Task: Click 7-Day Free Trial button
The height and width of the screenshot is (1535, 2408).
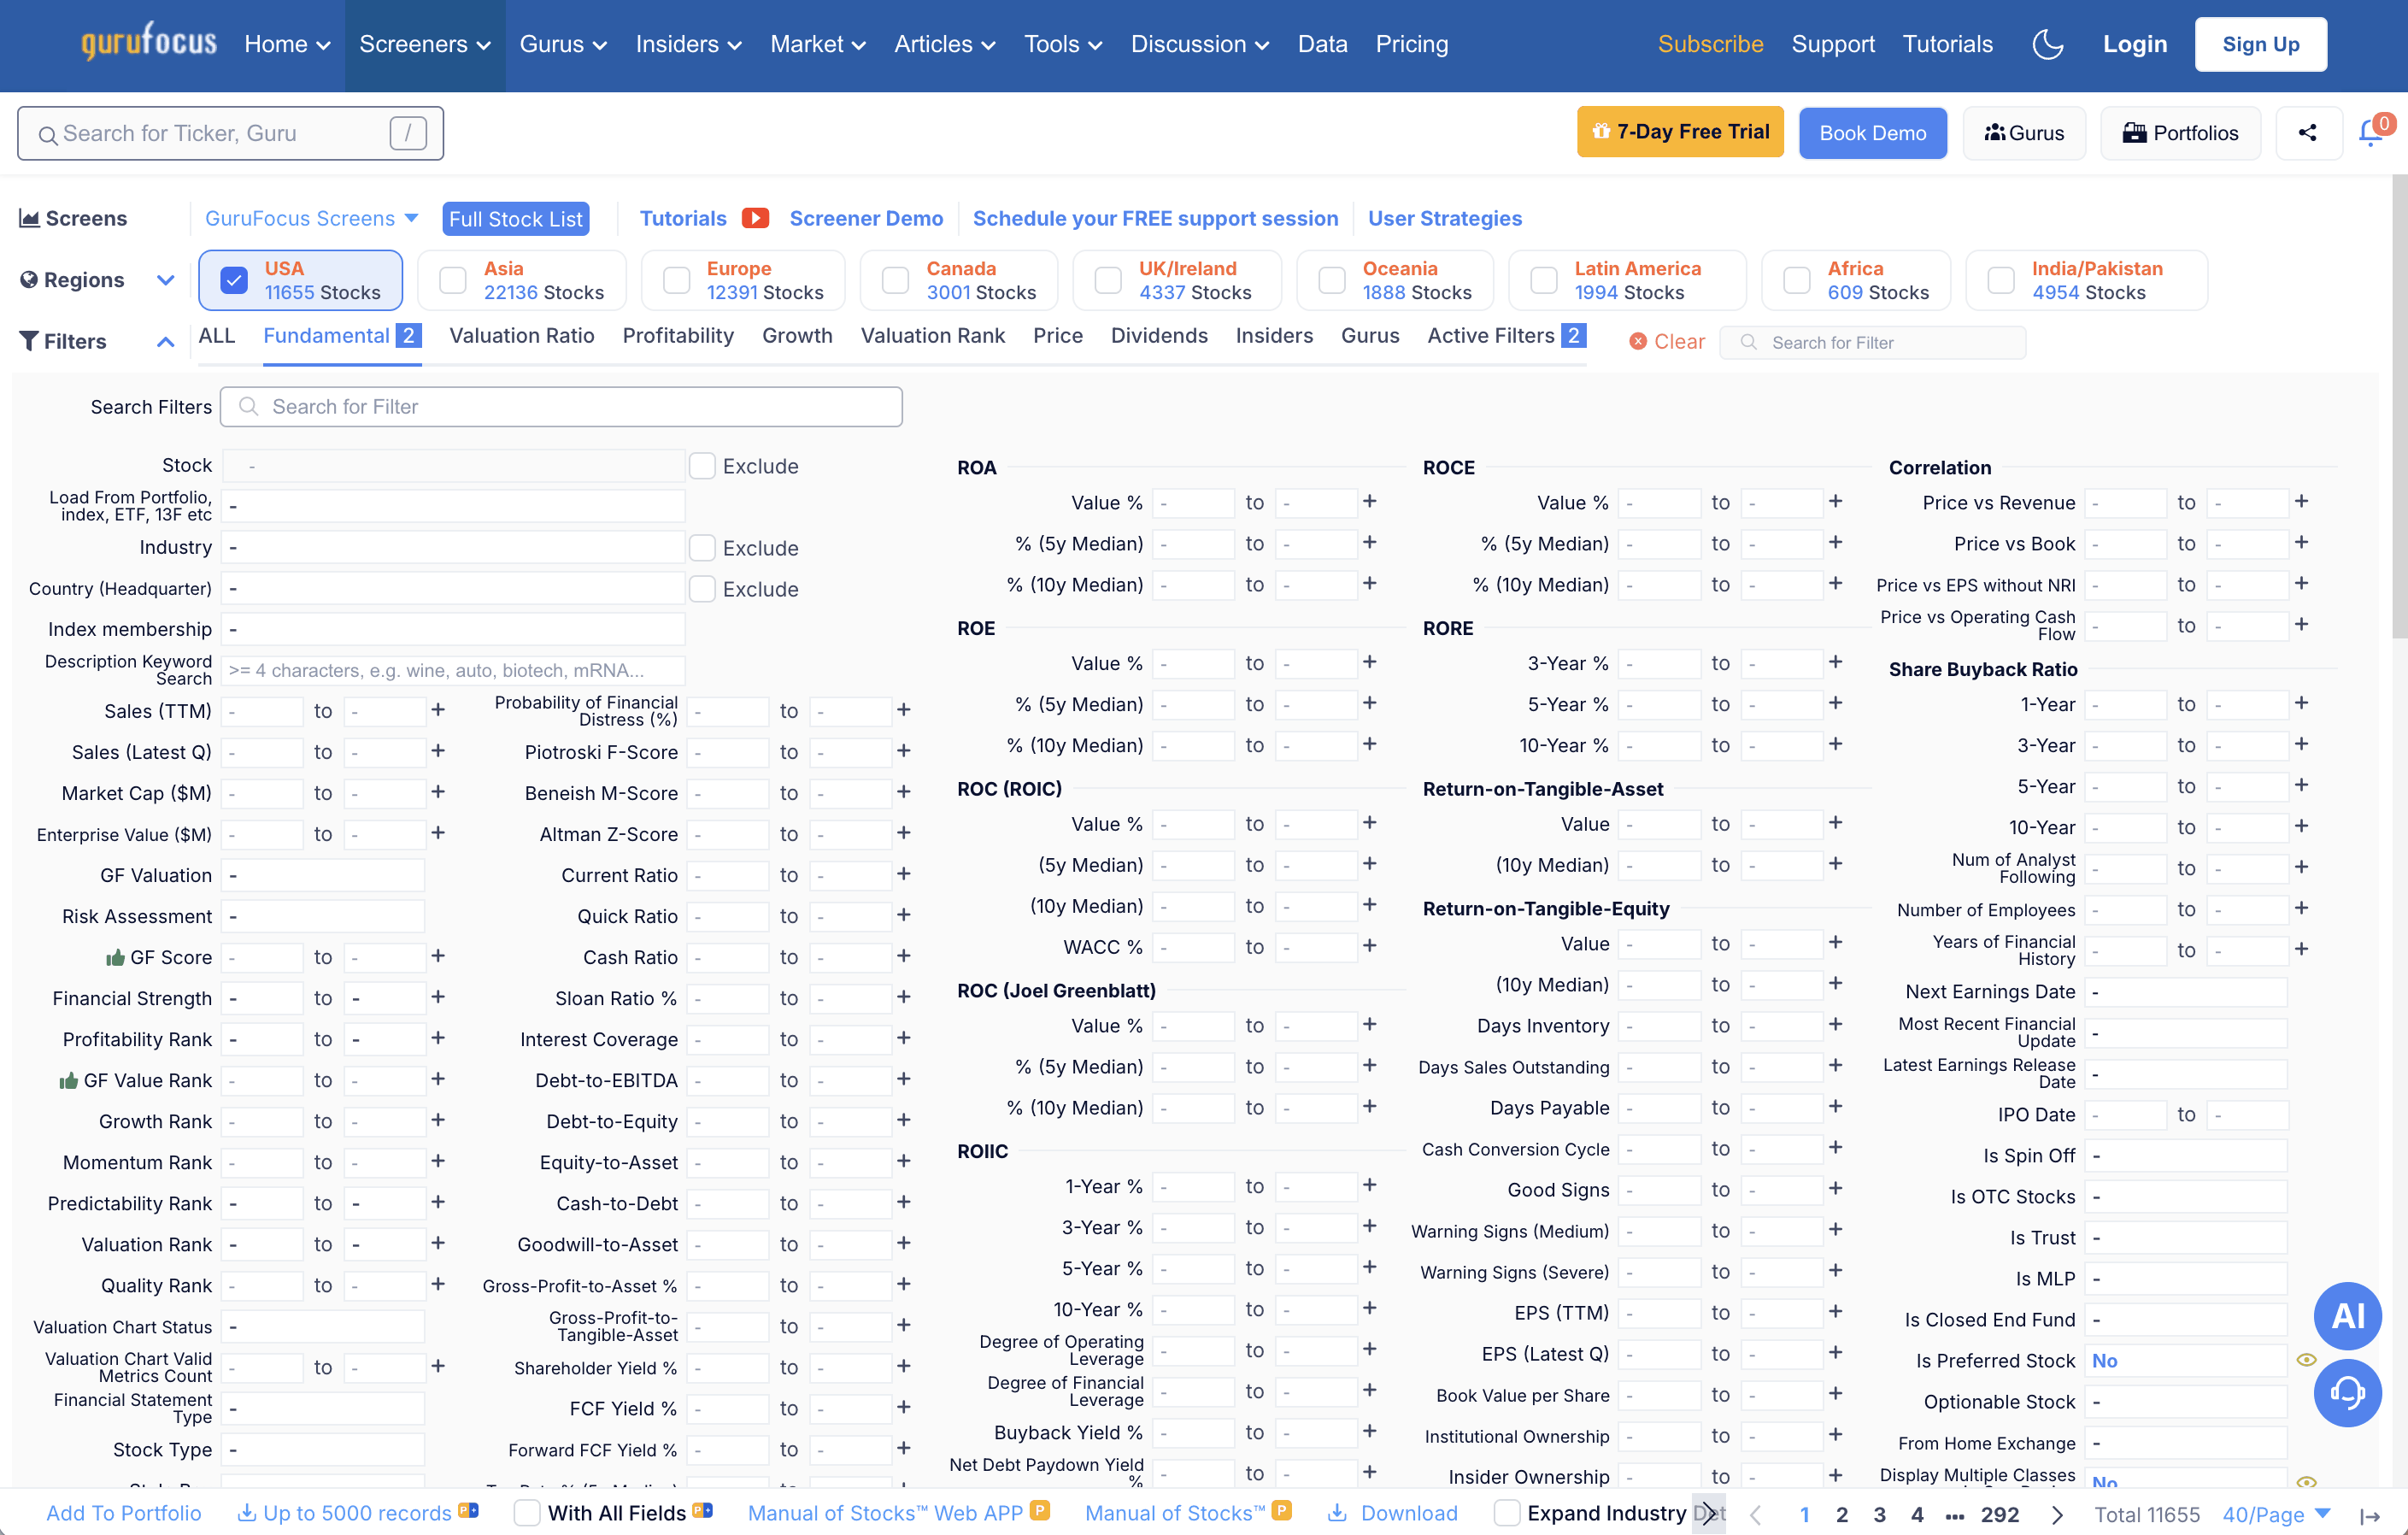Action: 1680,132
